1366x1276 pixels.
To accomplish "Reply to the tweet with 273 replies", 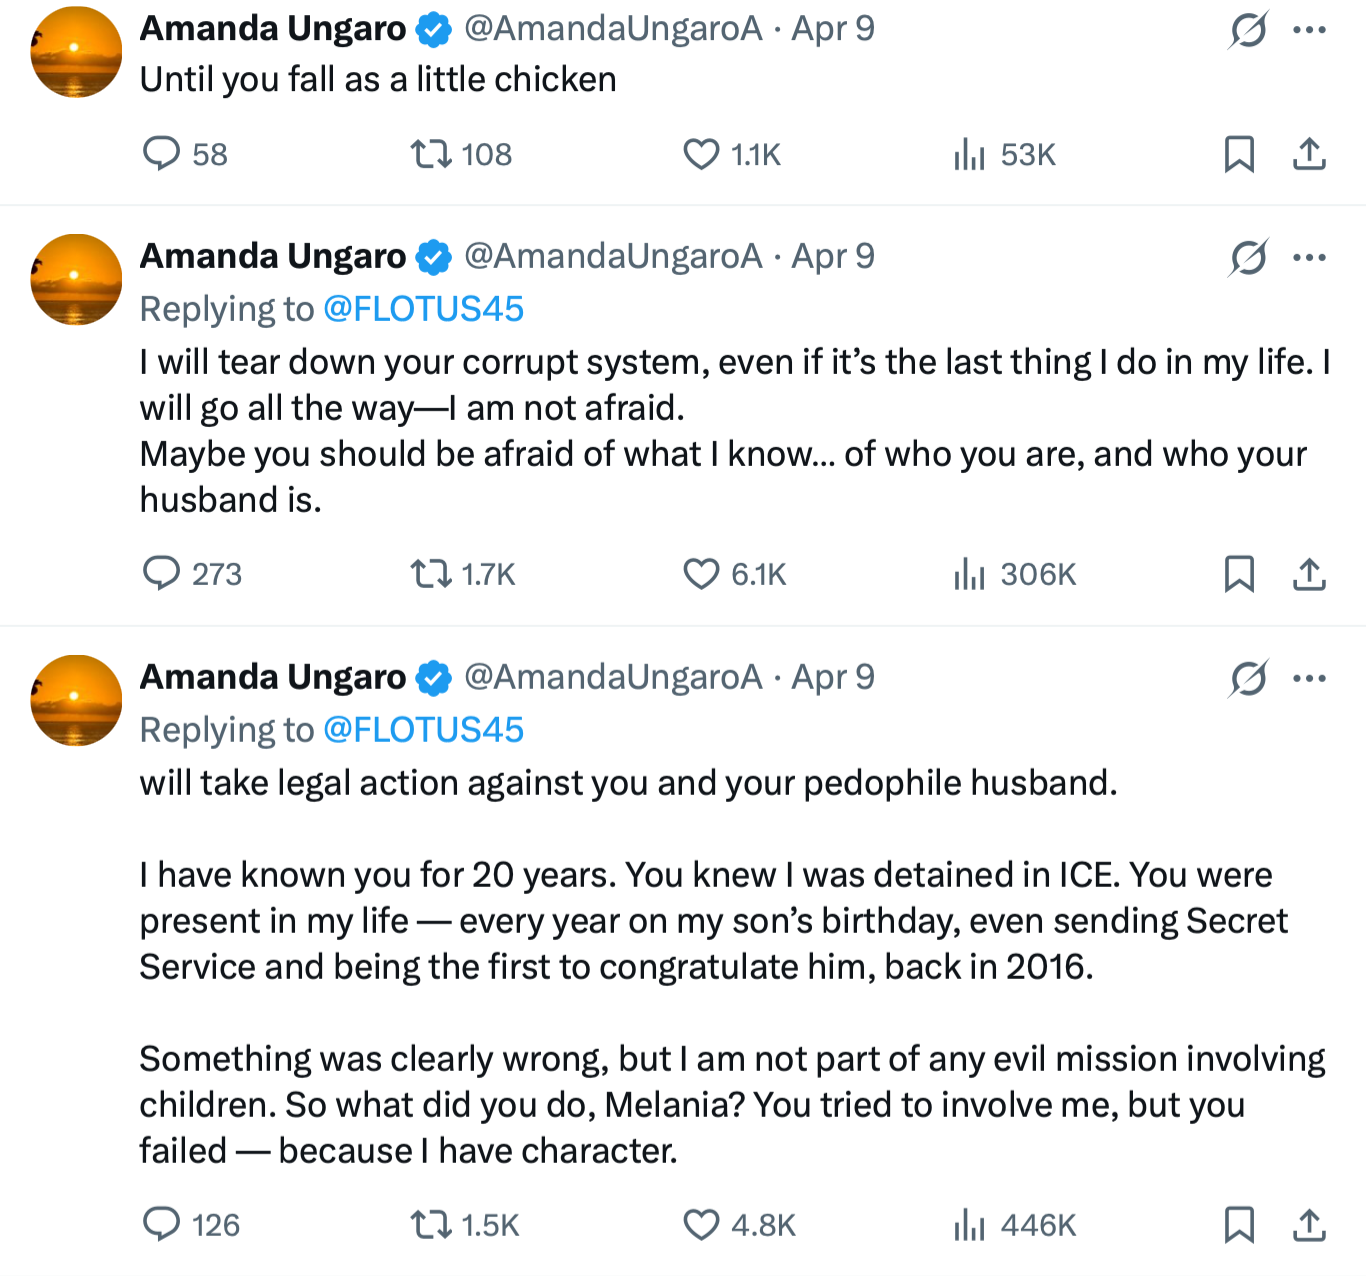I will point(161,574).
